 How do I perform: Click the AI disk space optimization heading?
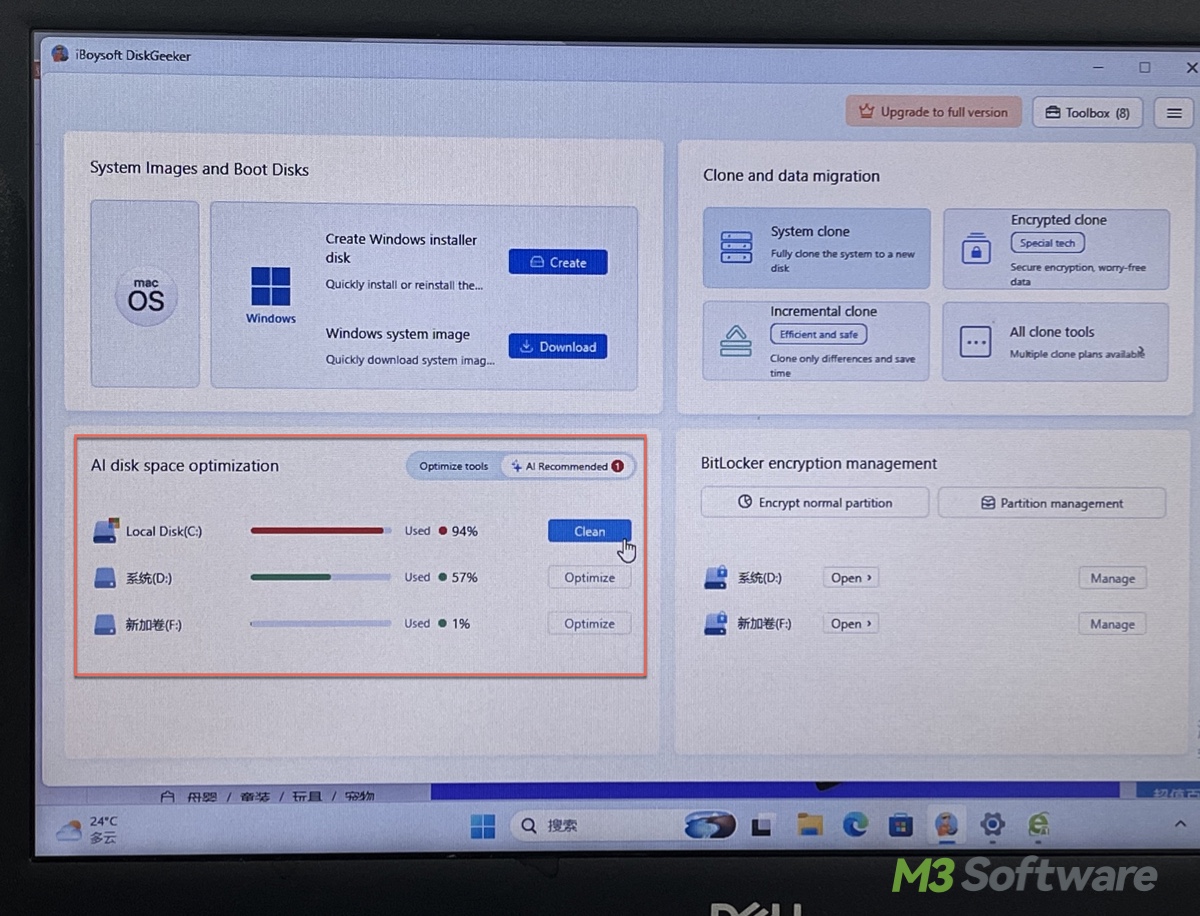click(185, 466)
